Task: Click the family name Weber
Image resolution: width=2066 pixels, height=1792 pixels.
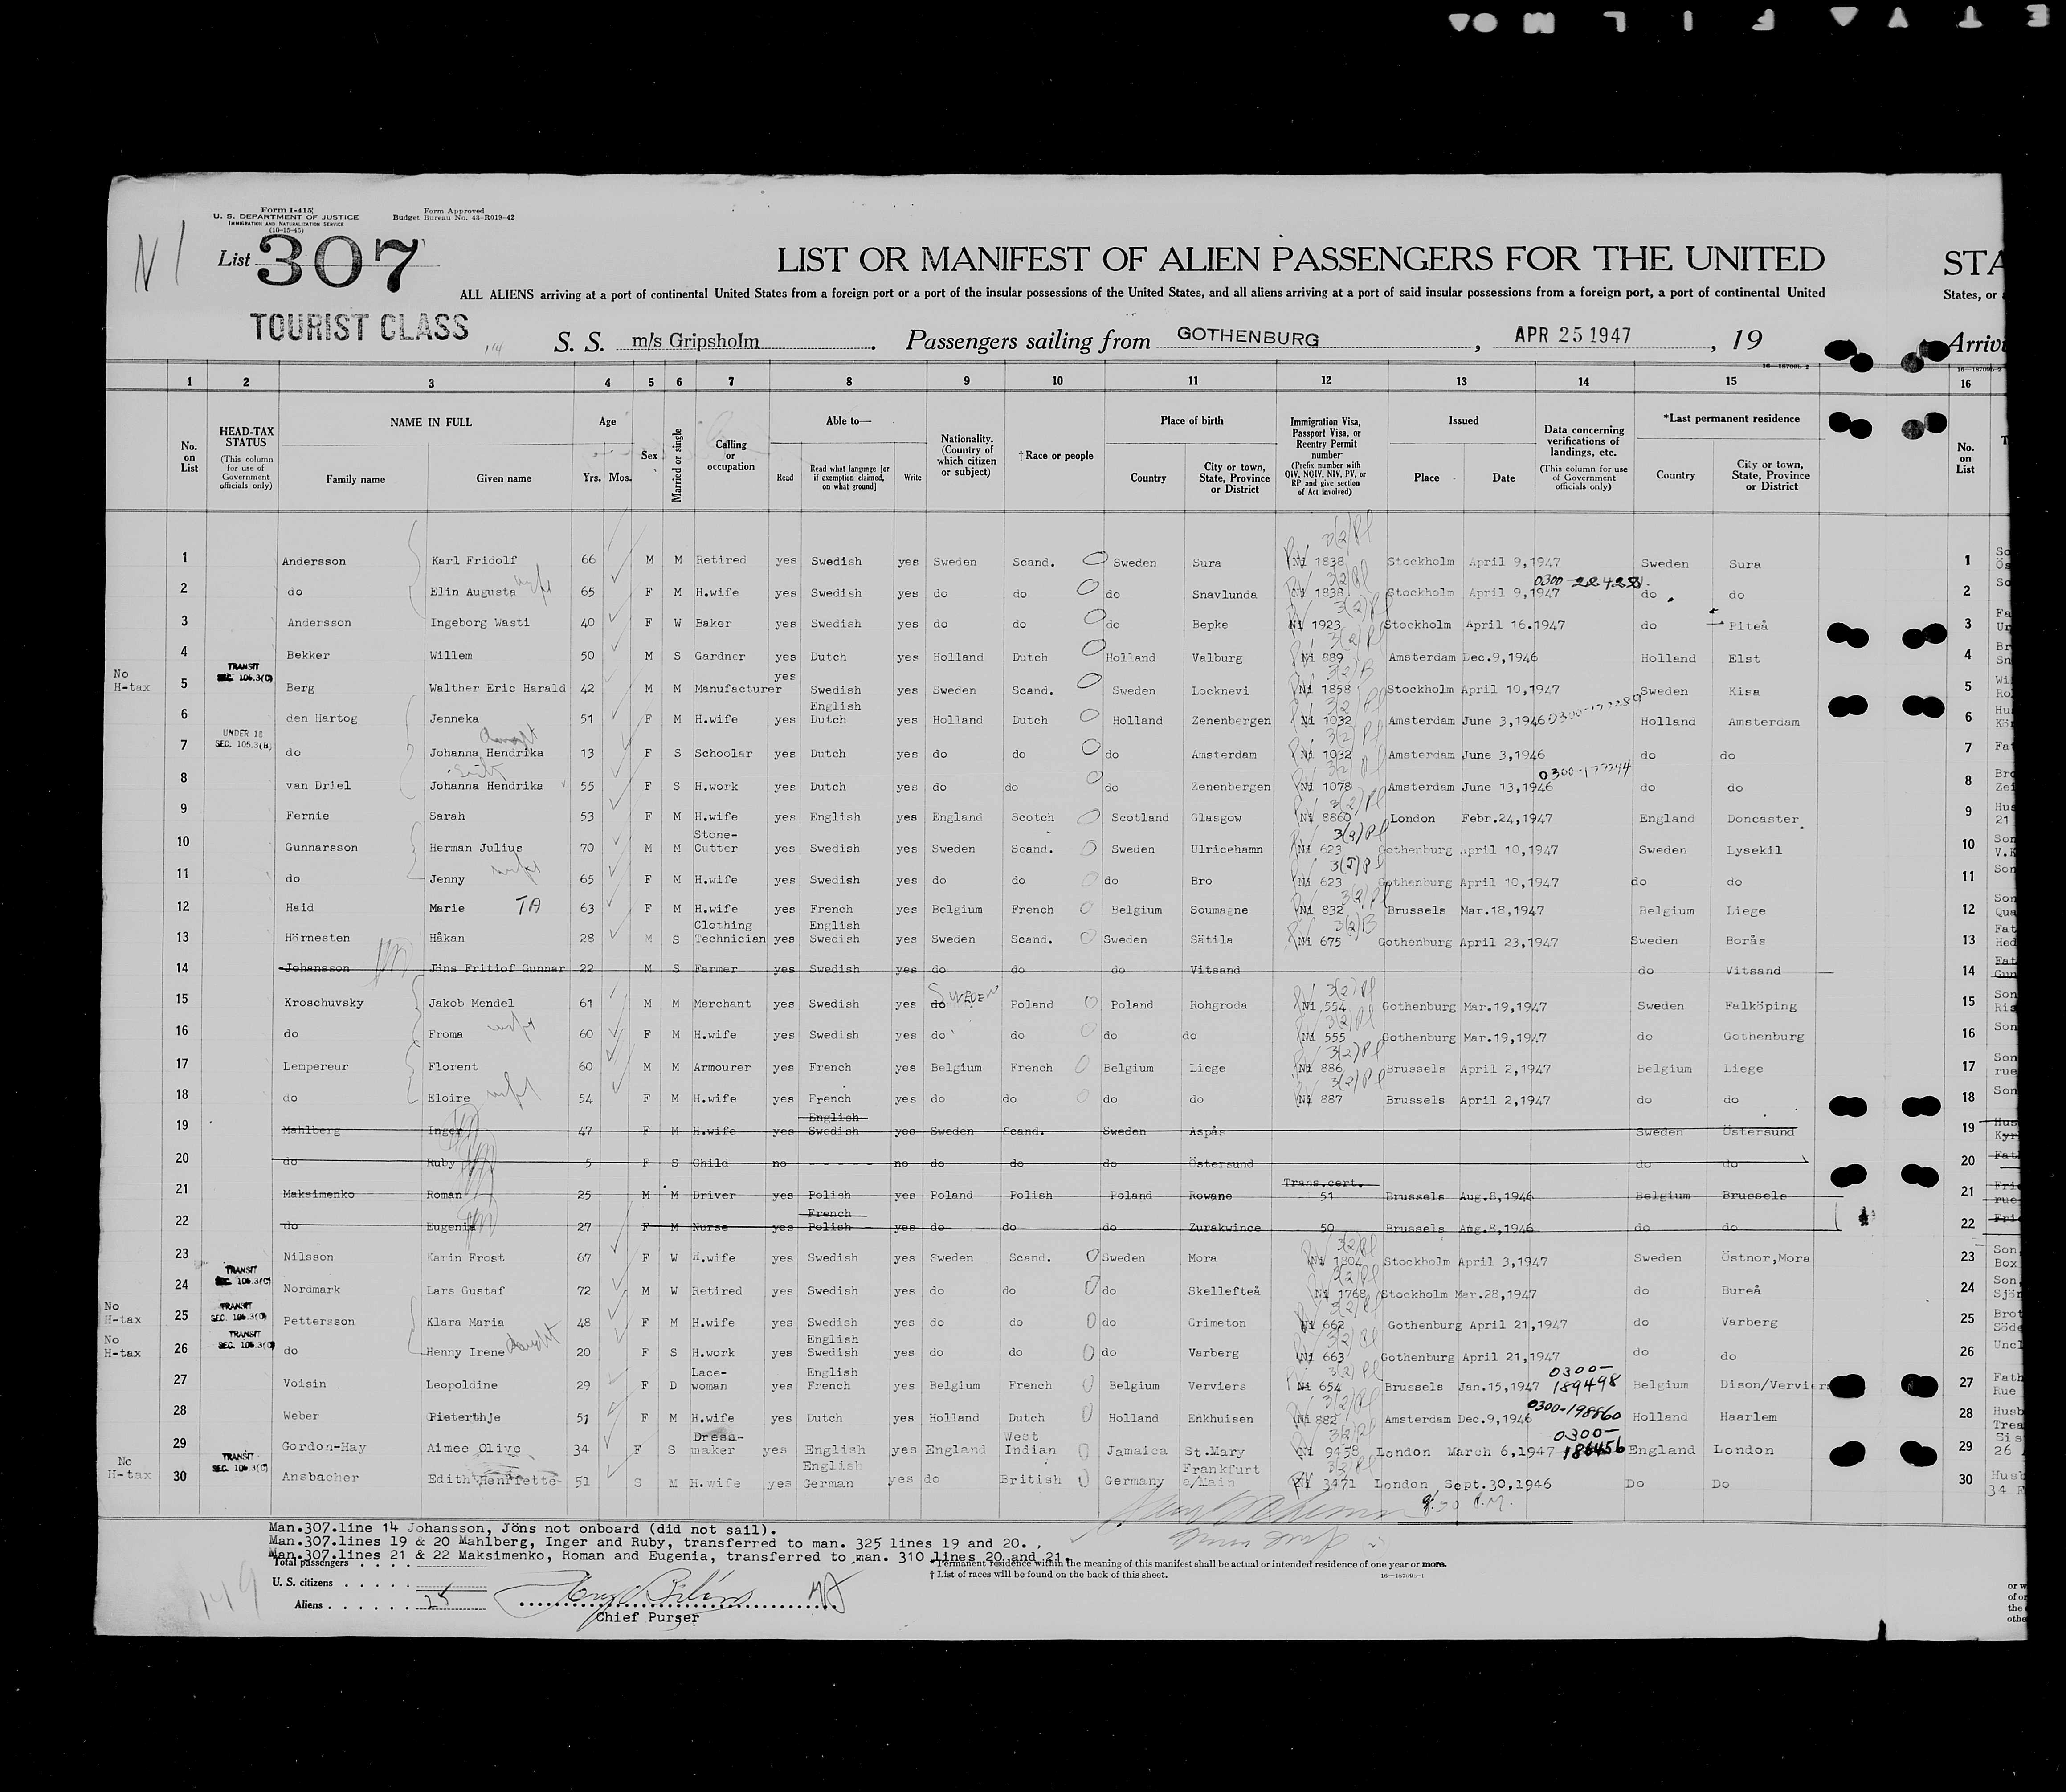Action: pos(302,1415)
